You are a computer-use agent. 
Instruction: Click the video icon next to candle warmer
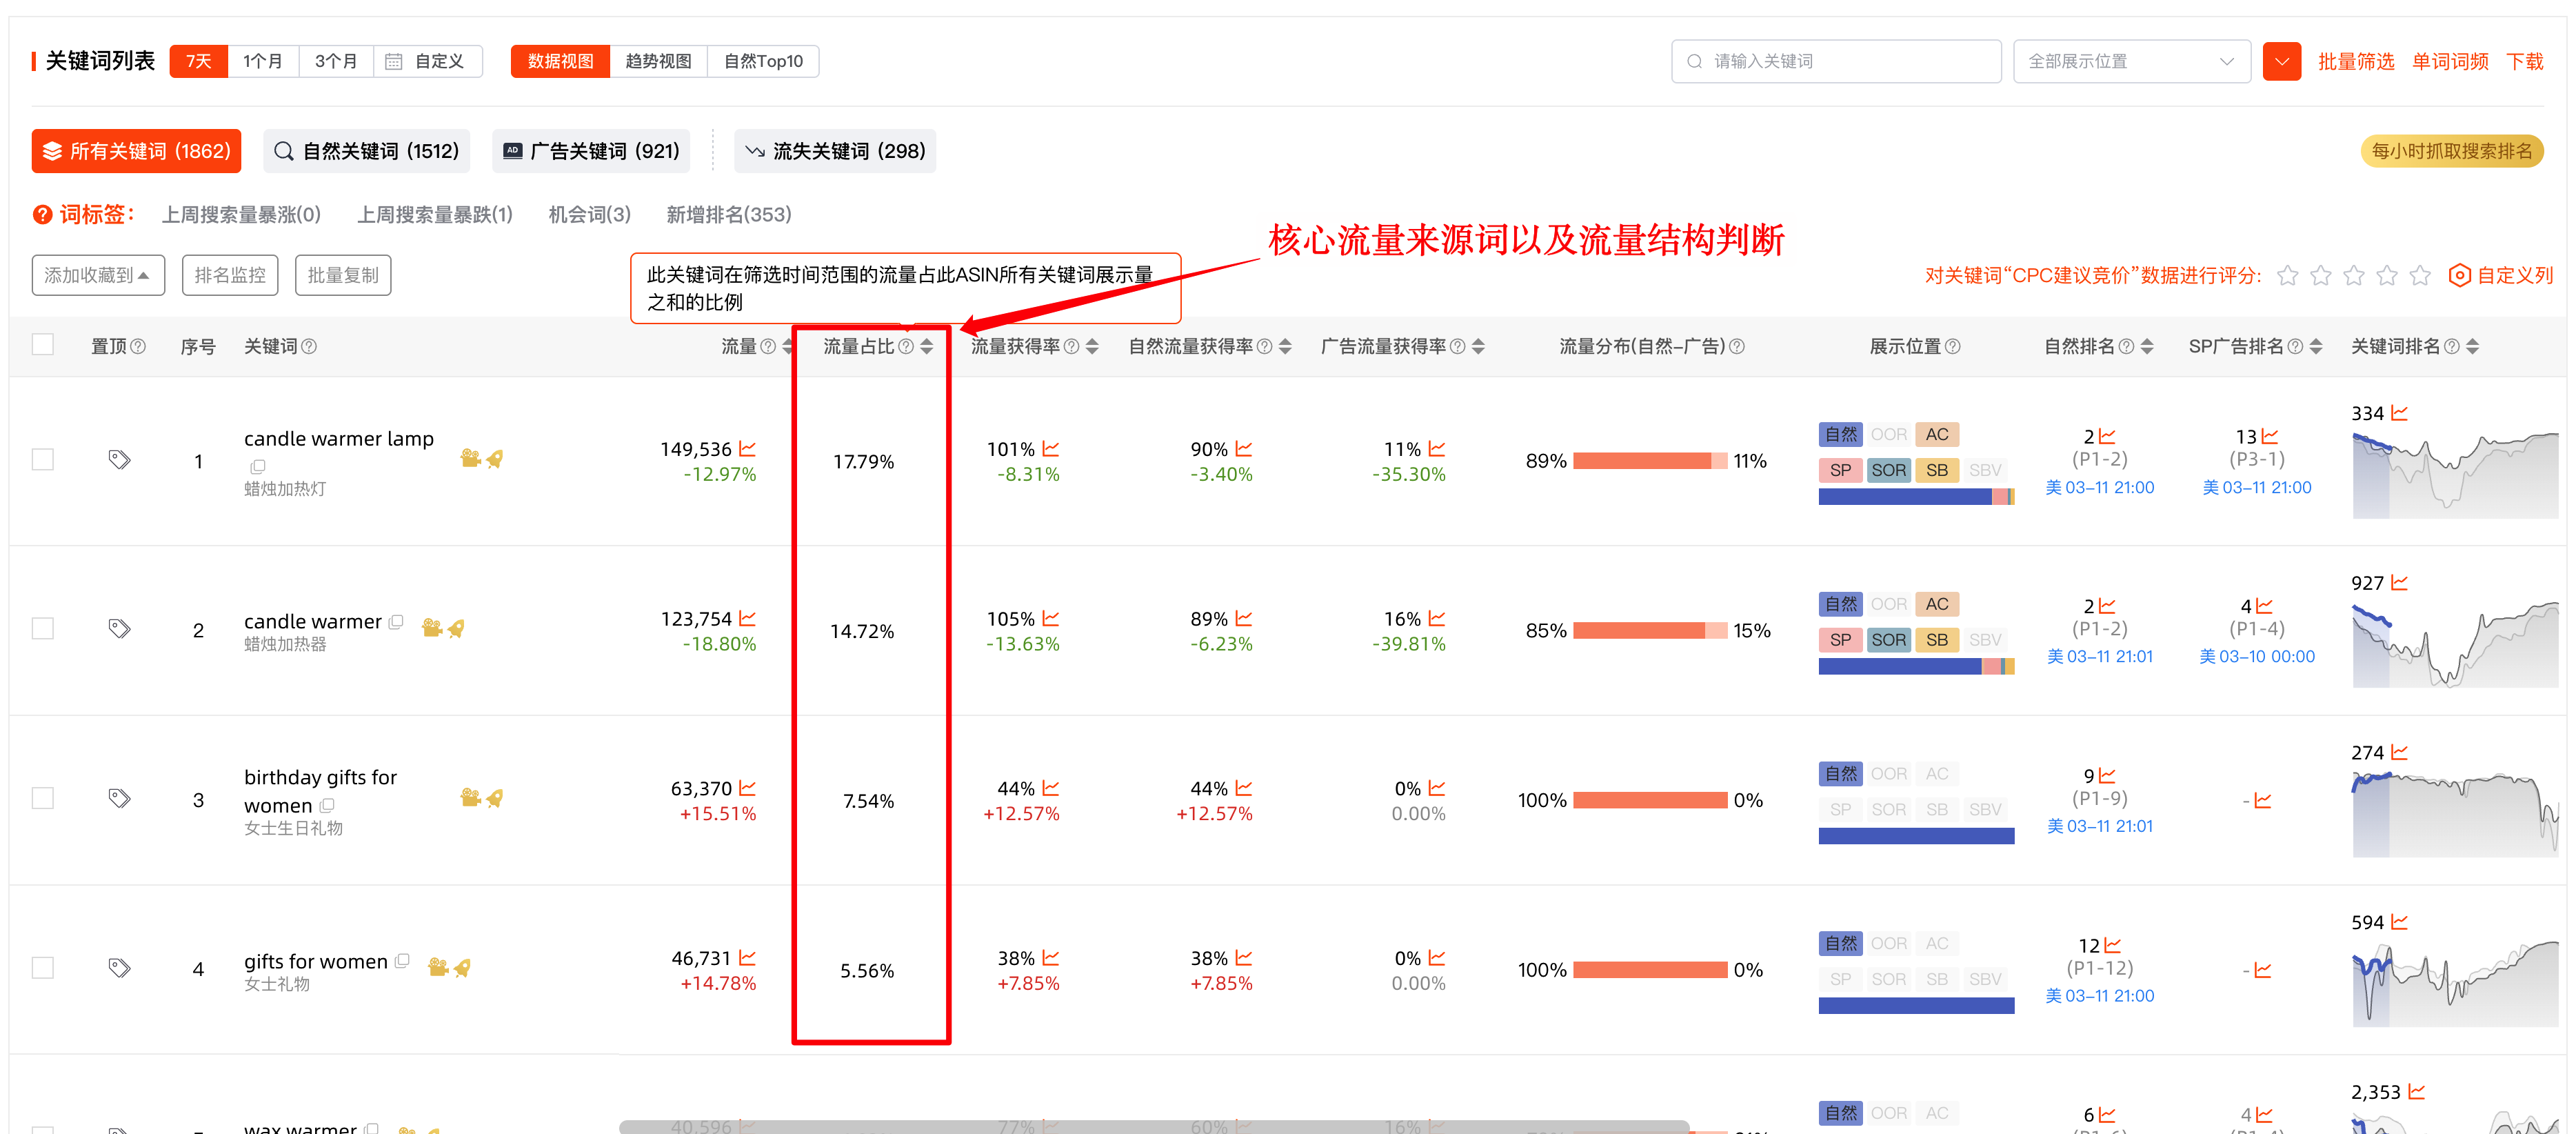click(x=431, y=628)
